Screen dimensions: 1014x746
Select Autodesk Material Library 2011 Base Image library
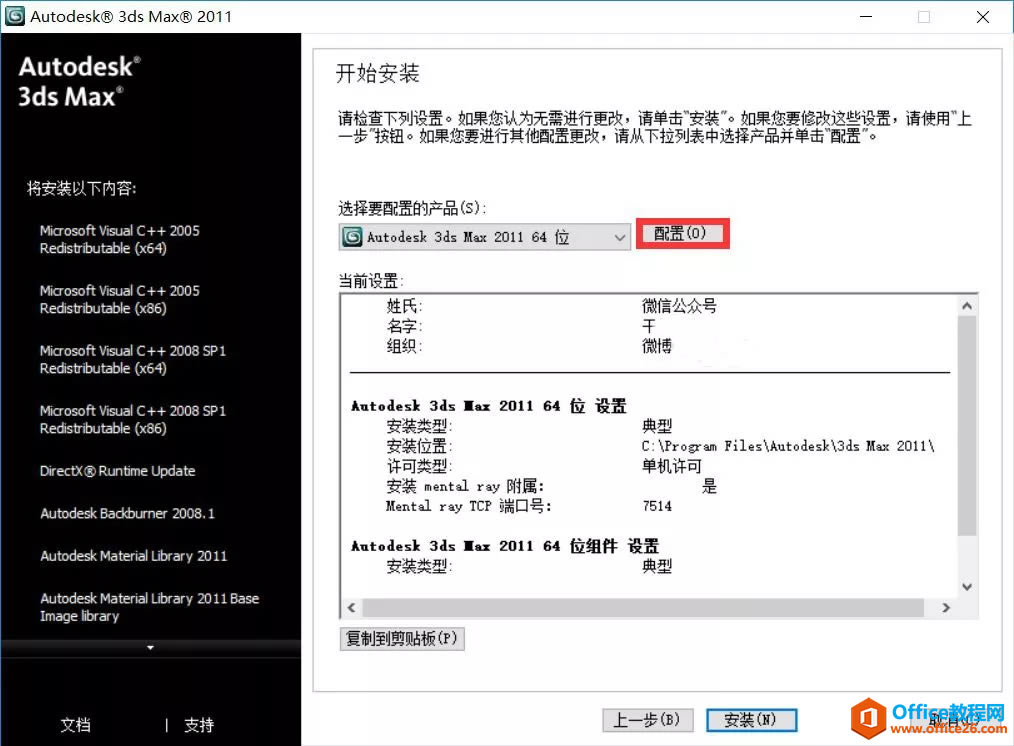point(149,607)
